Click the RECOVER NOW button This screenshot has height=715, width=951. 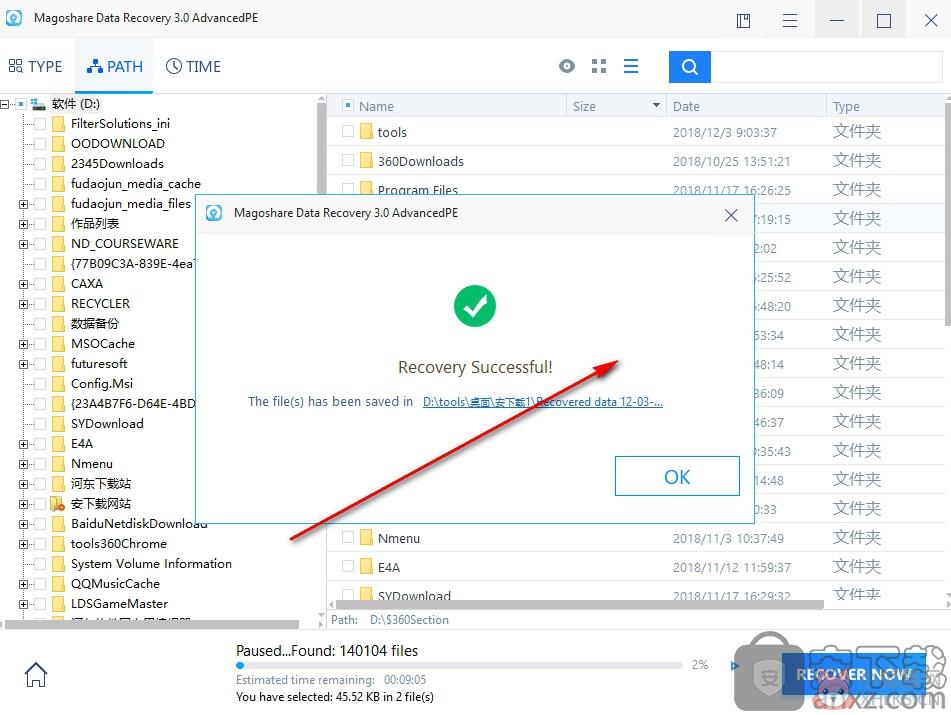pyautogui.click(x=853, y=674)
